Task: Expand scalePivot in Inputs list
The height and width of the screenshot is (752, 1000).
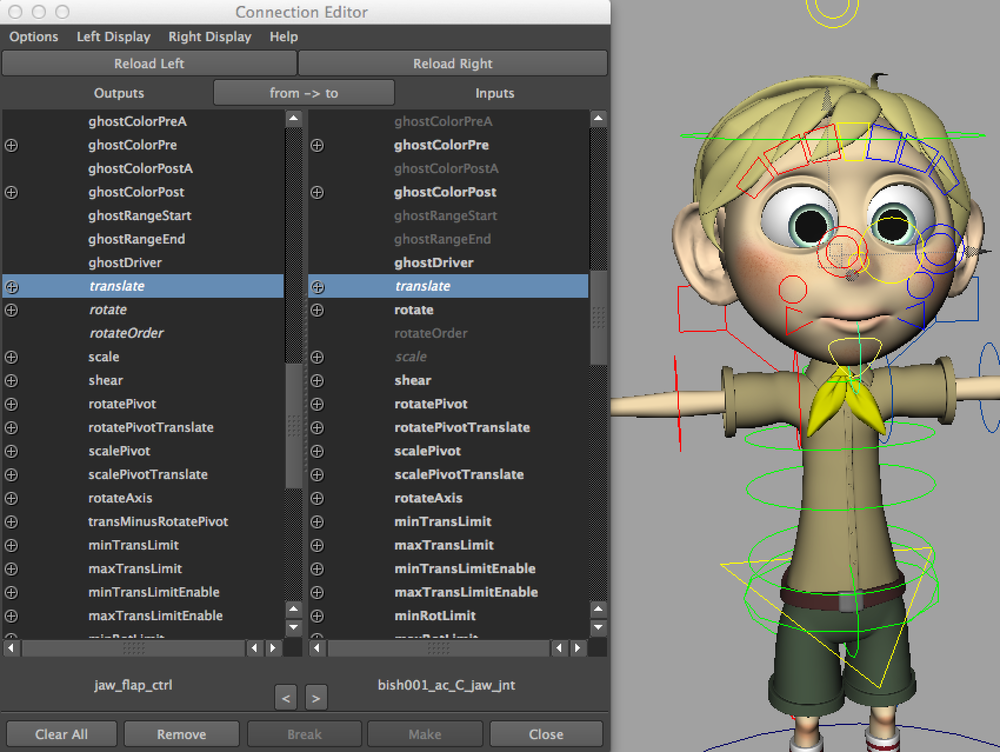Action: [x=317, y=452]
